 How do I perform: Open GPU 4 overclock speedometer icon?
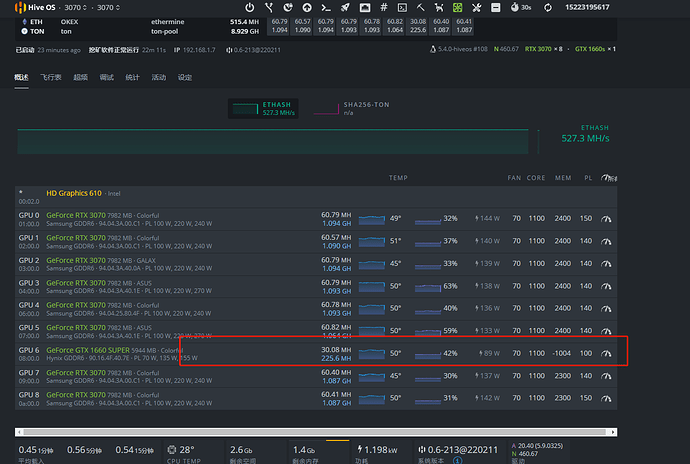pyautogui.click(x=606, y=309)
